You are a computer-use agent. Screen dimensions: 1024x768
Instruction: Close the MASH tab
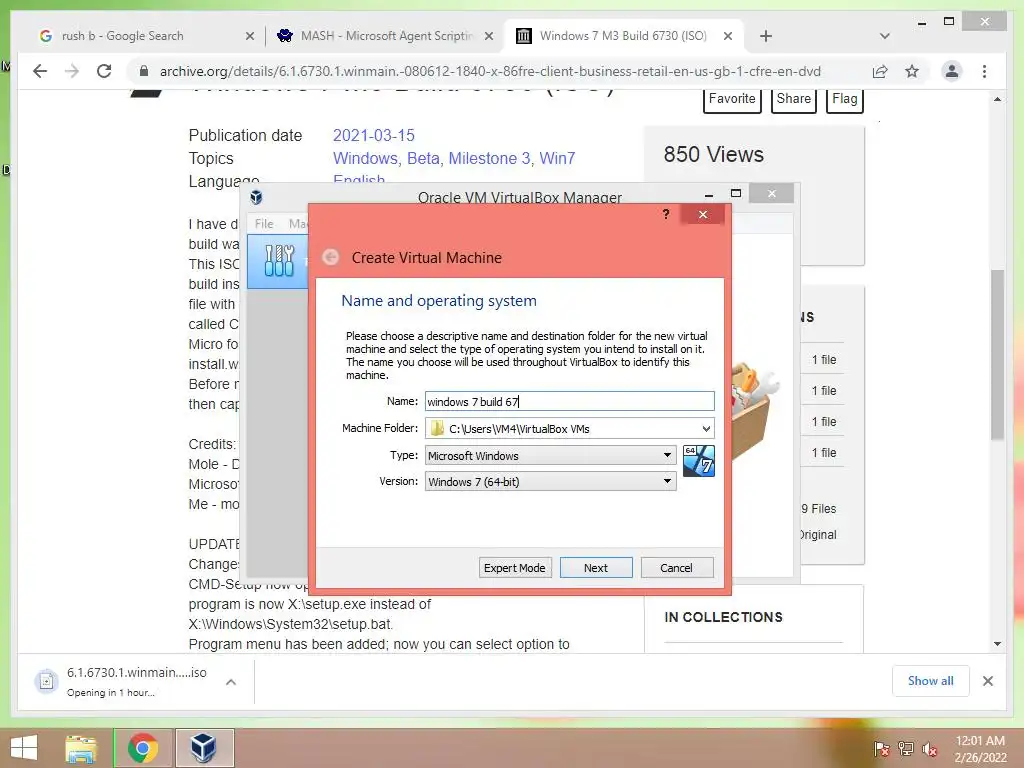(x=488, y=36)
